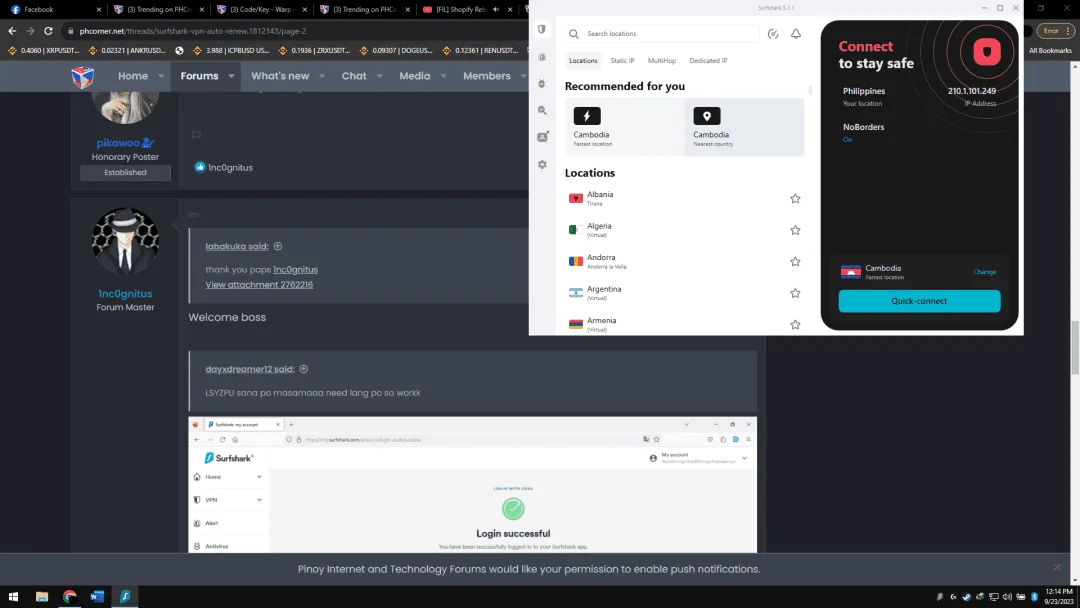Favorite Argentina with its star
This screenshot has width=1080, height=608.
[795, 293]
